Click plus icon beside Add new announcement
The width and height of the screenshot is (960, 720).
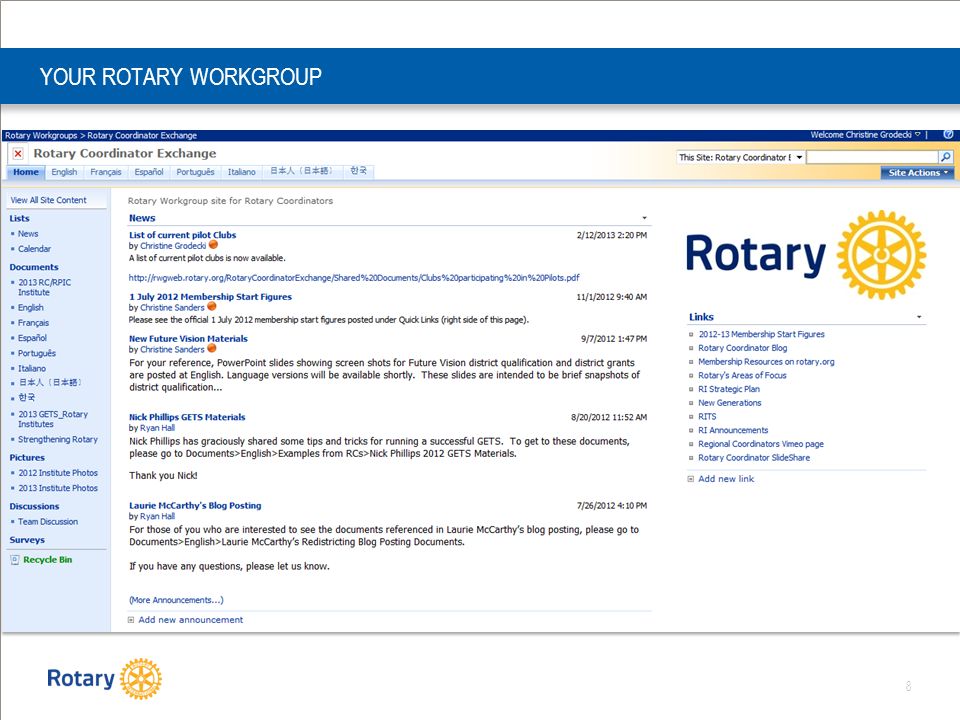(131, 620)
